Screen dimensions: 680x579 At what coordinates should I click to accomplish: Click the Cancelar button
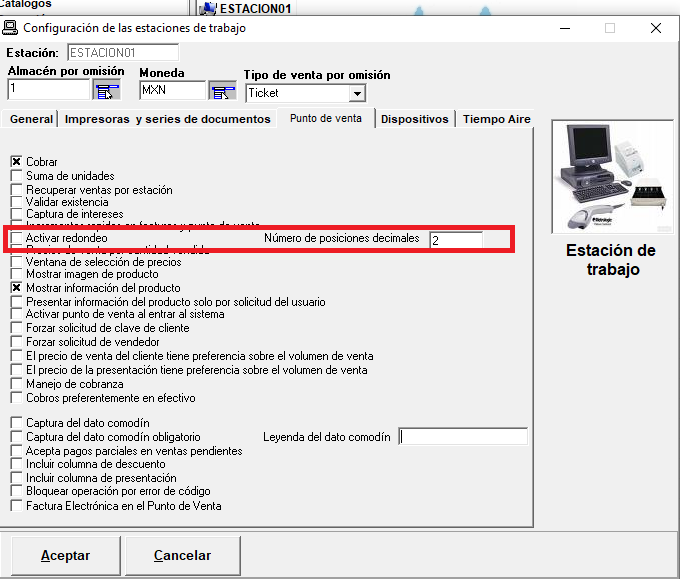pos(183,556)
